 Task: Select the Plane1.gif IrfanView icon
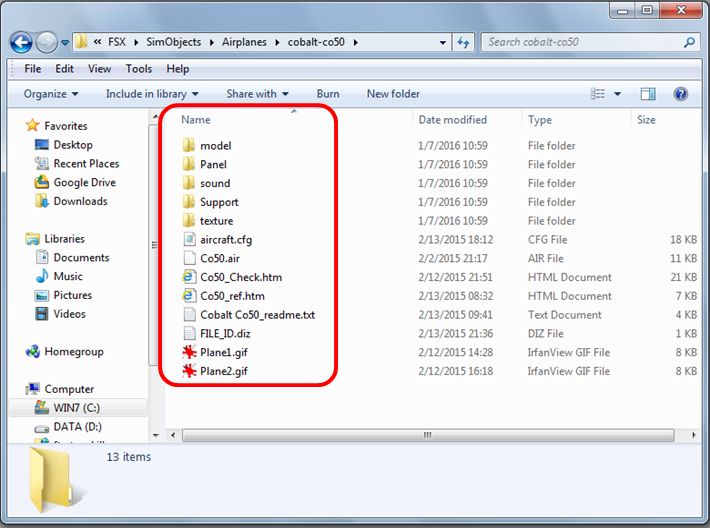(189, 352)
